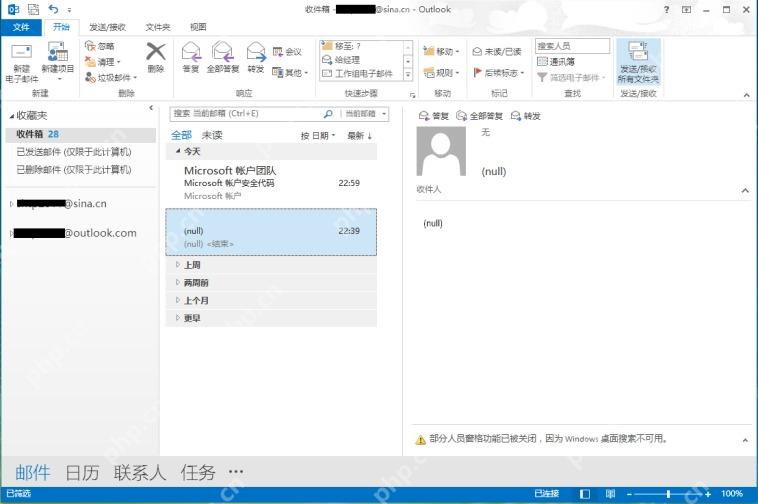This screenshot has height=504, width=758.
Task: Select the (null) message from 22:39
Action: click(271, 232)
